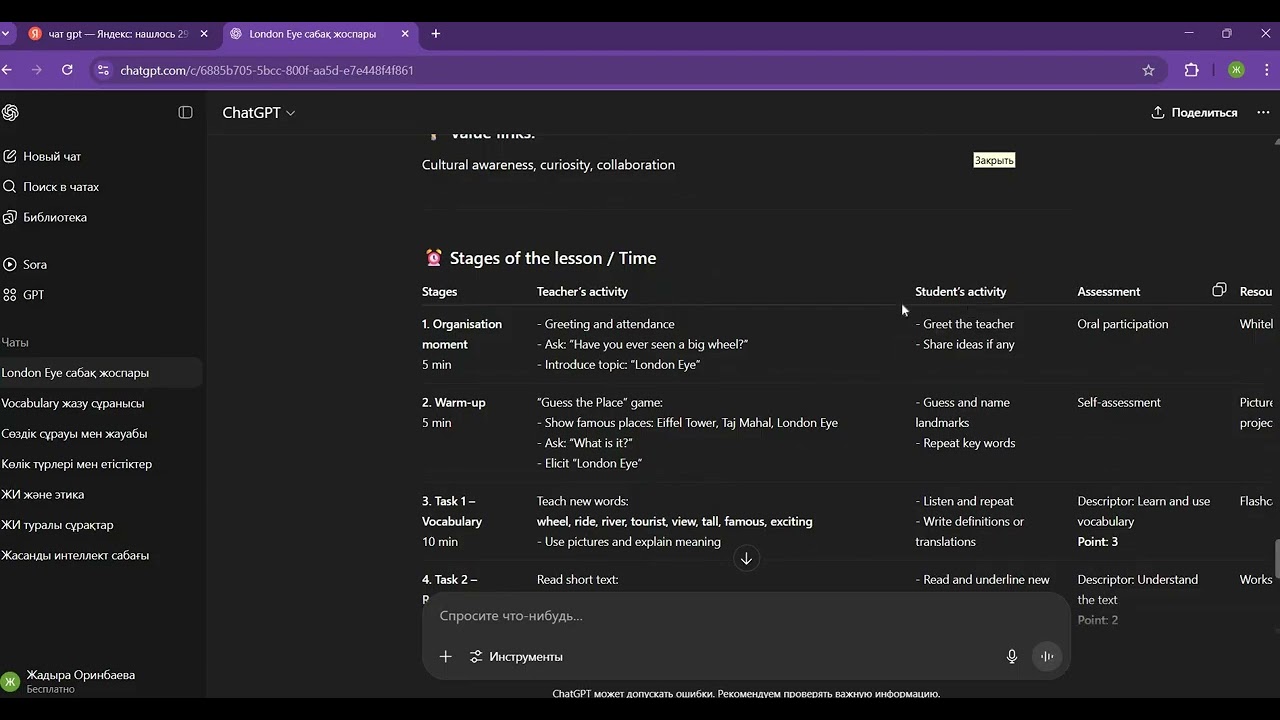Bookmark this page with star icon

pyautogui.click(x=1148, y=70)
